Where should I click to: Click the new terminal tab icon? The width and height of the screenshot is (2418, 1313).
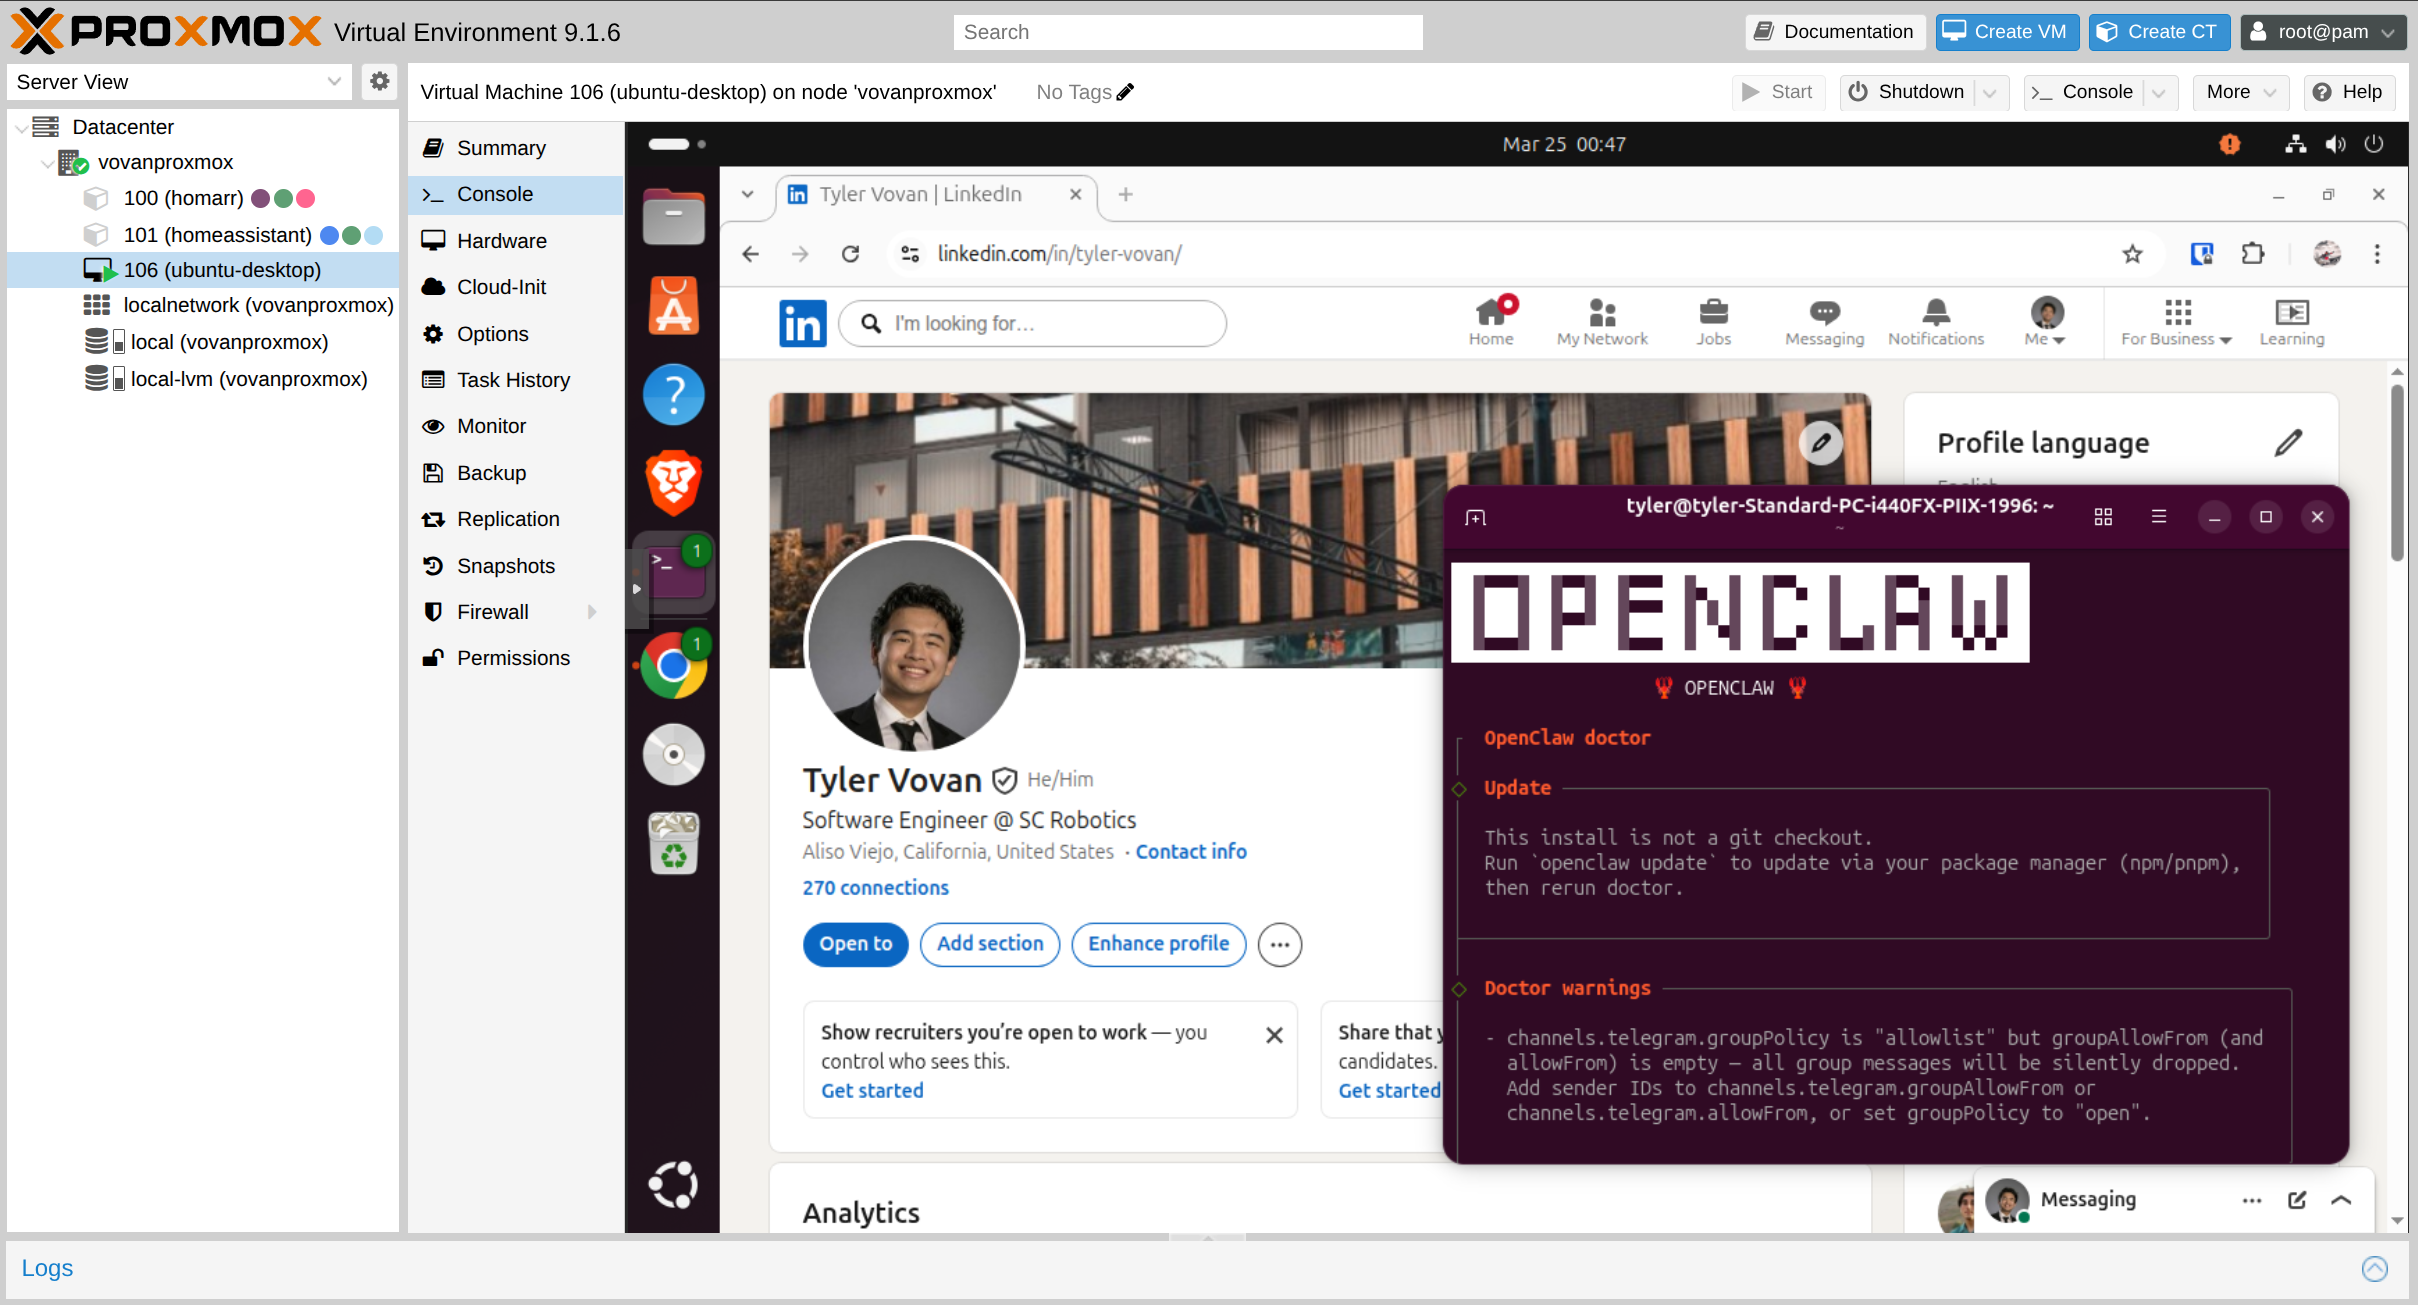[1475, 517]
